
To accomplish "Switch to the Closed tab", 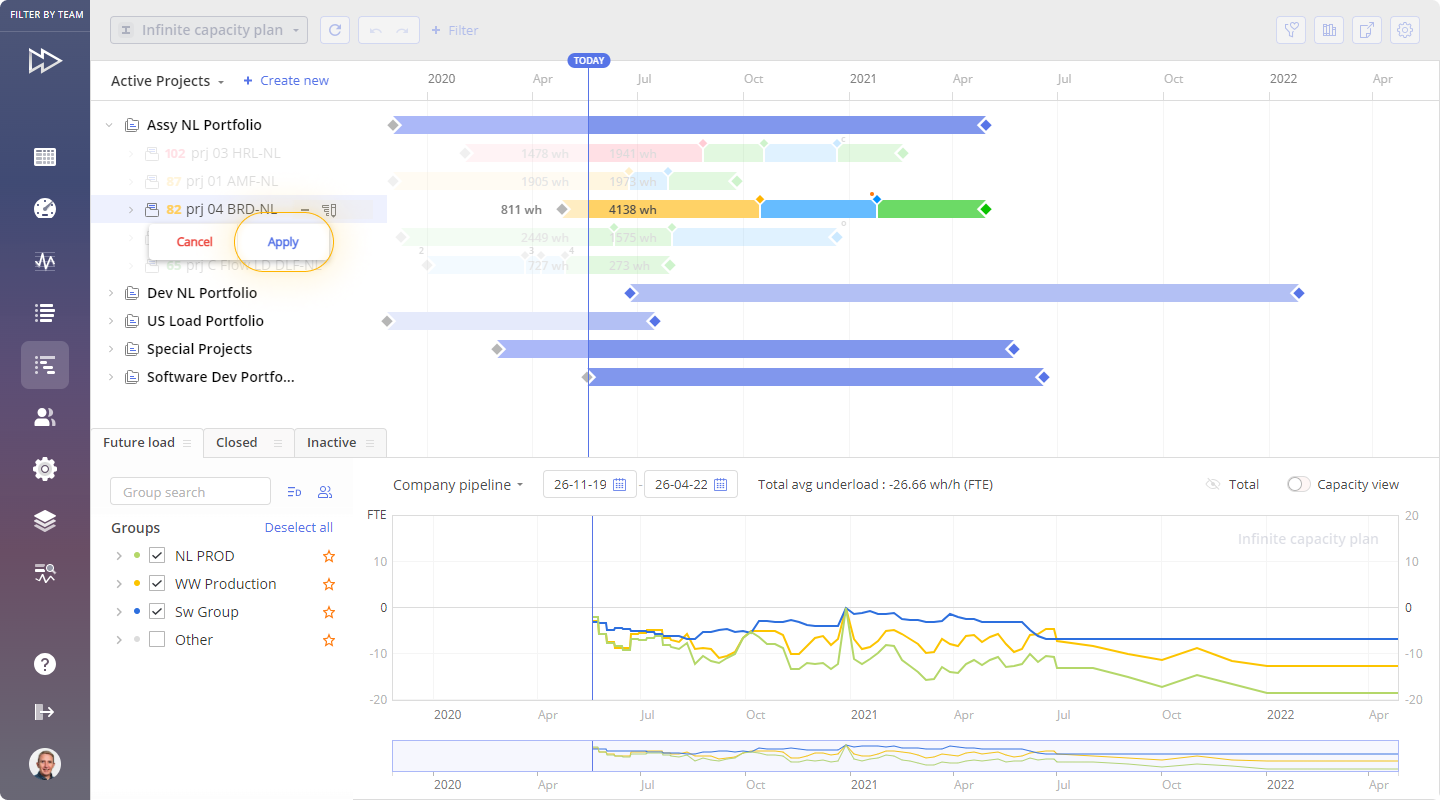I will coord(237,443).
